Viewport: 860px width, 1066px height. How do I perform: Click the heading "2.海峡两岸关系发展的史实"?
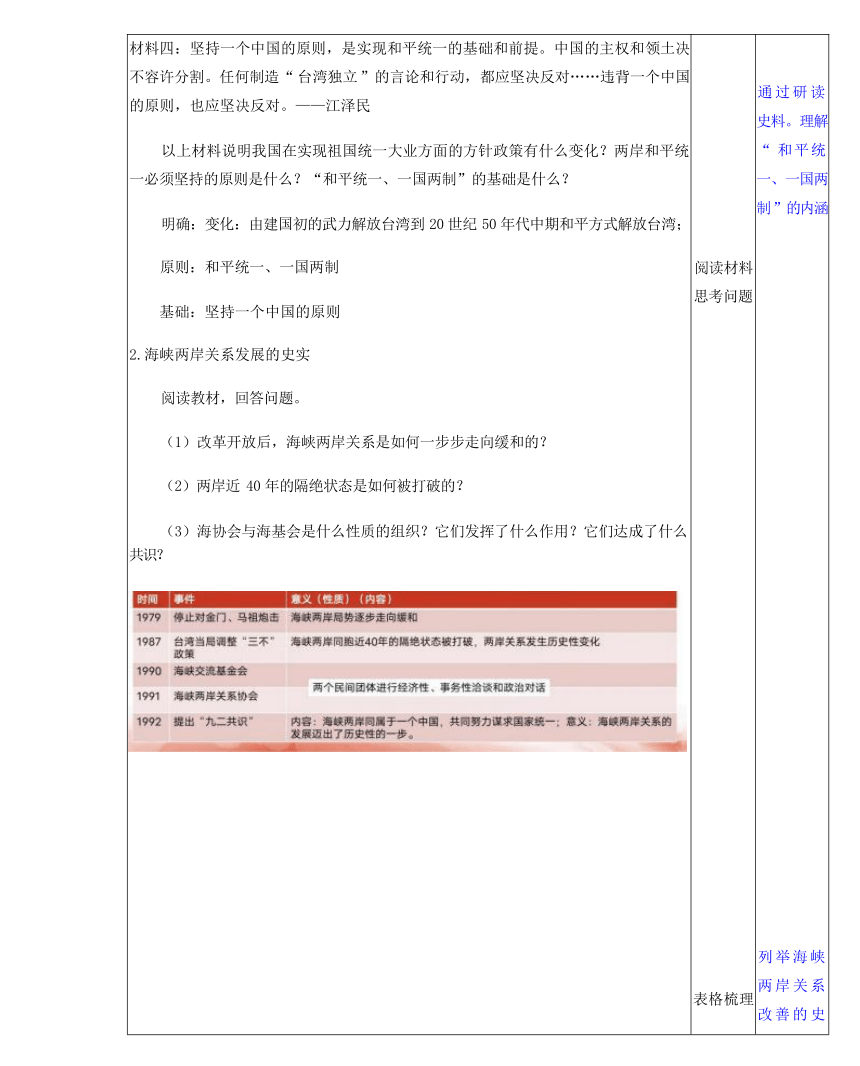220,354
